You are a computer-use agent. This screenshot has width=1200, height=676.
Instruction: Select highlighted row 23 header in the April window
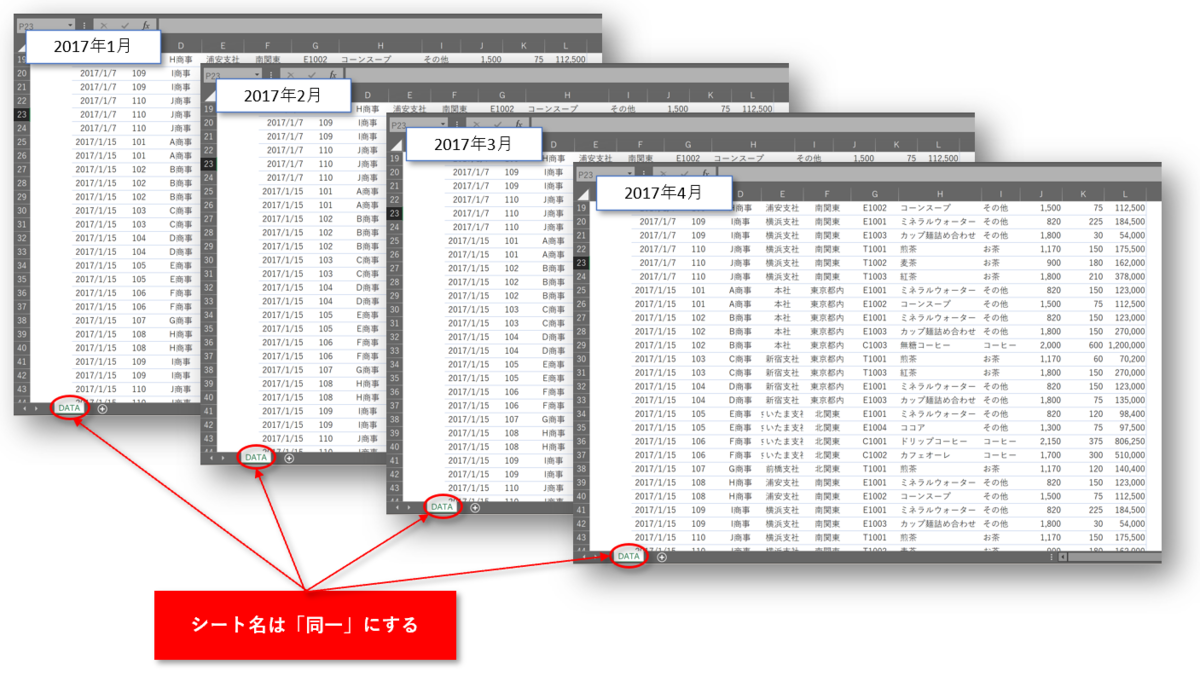point(582,263)
